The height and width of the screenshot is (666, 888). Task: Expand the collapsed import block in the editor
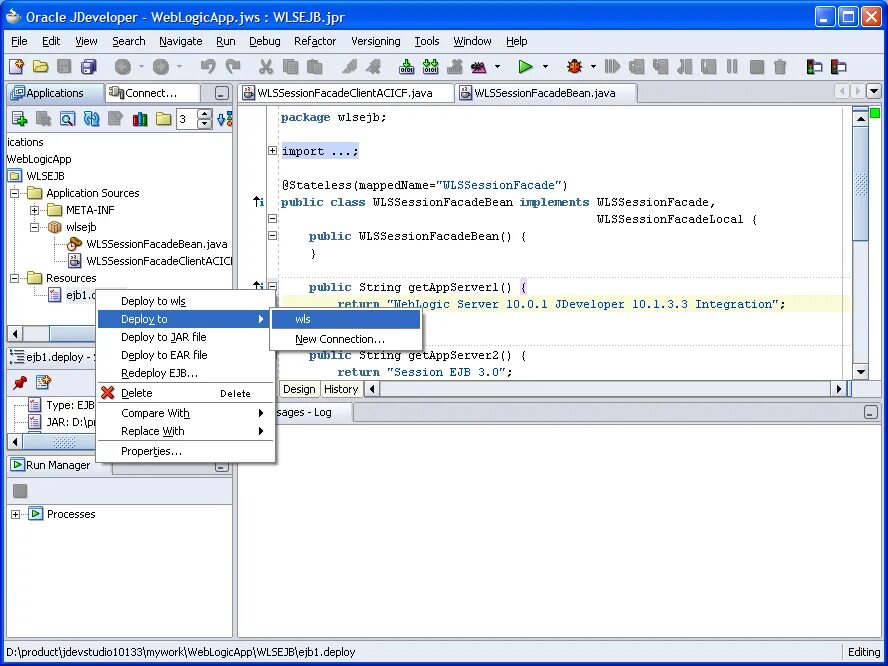point(272,151)
